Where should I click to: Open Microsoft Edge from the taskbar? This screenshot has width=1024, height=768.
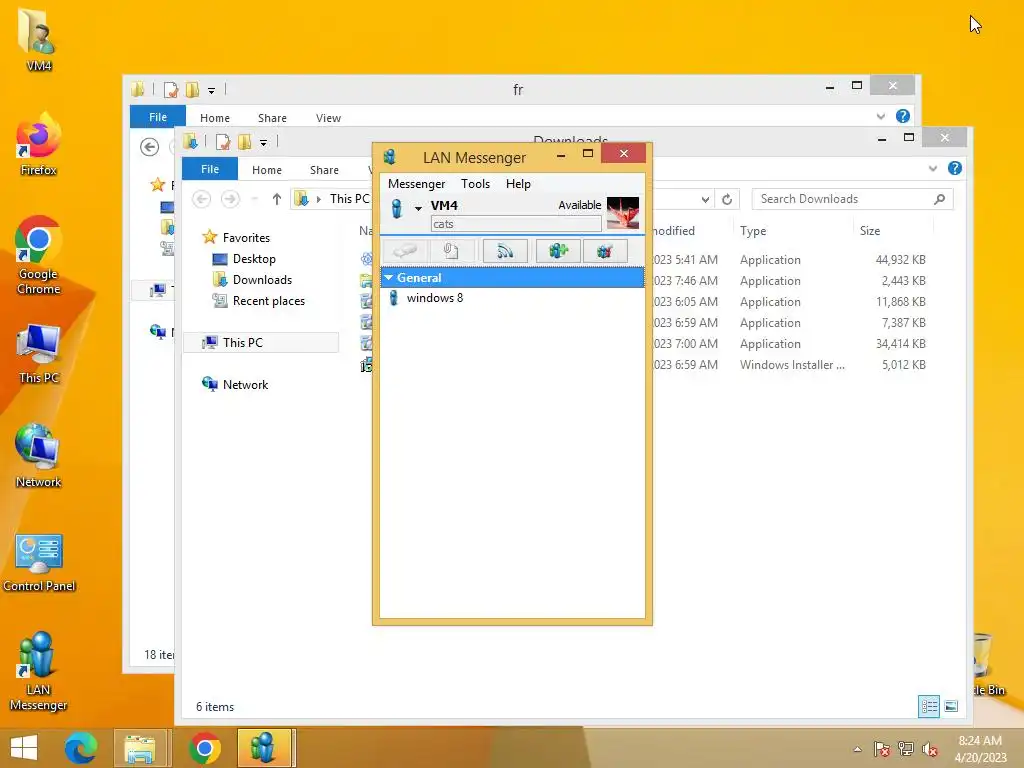point(80,748)
